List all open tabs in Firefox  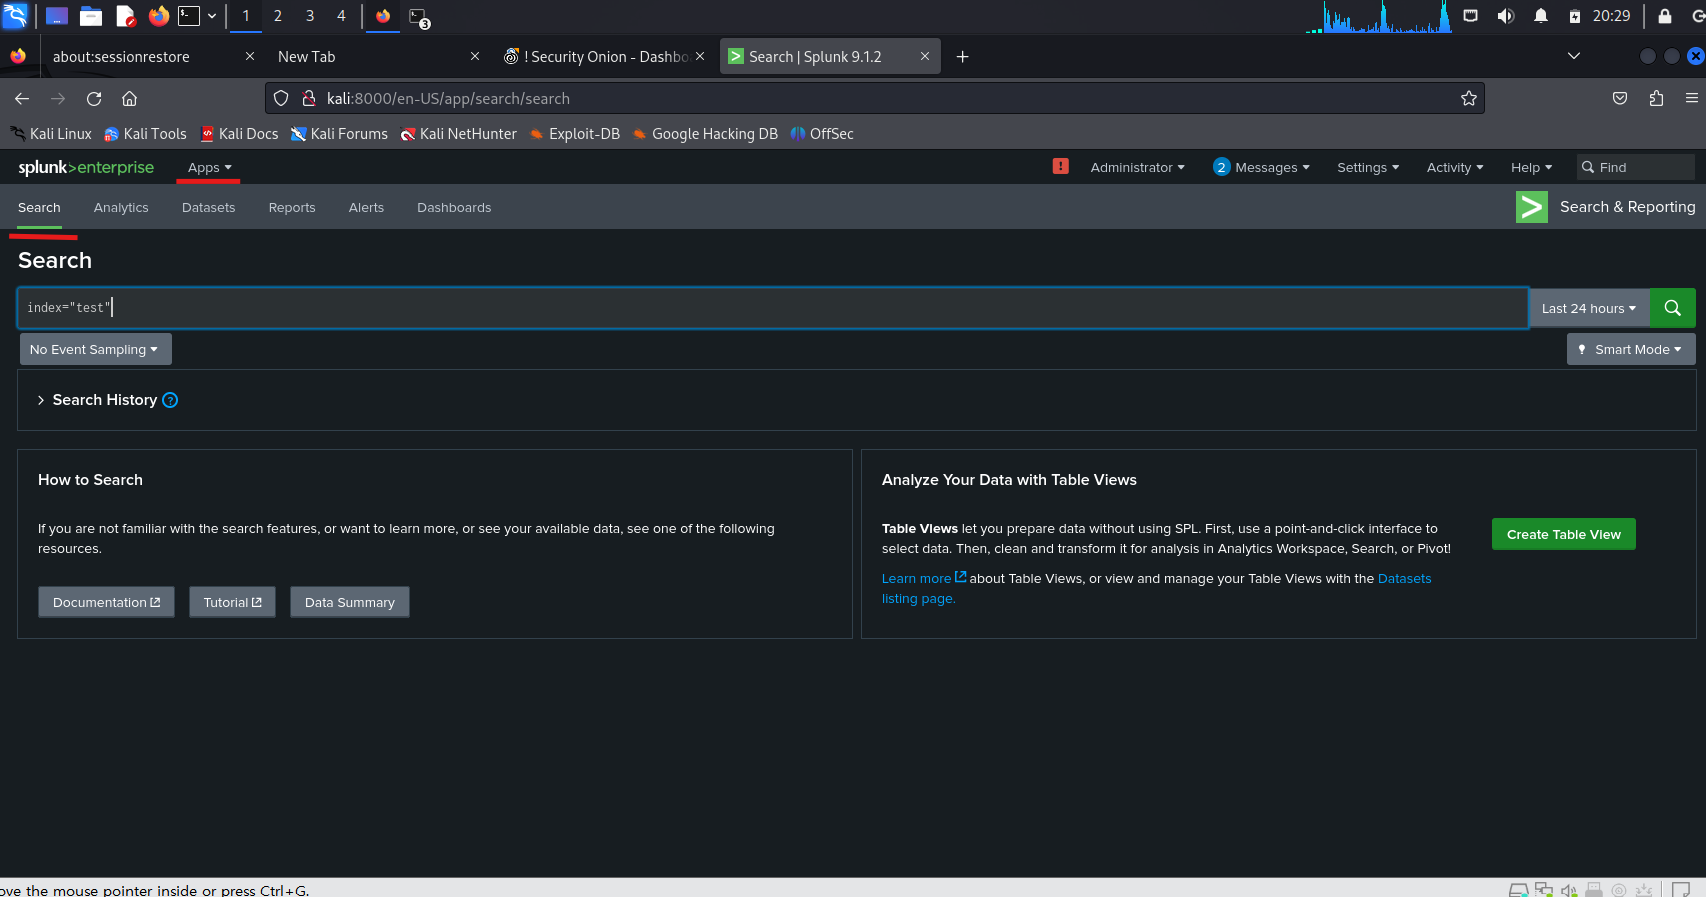tap(1574, 57)
